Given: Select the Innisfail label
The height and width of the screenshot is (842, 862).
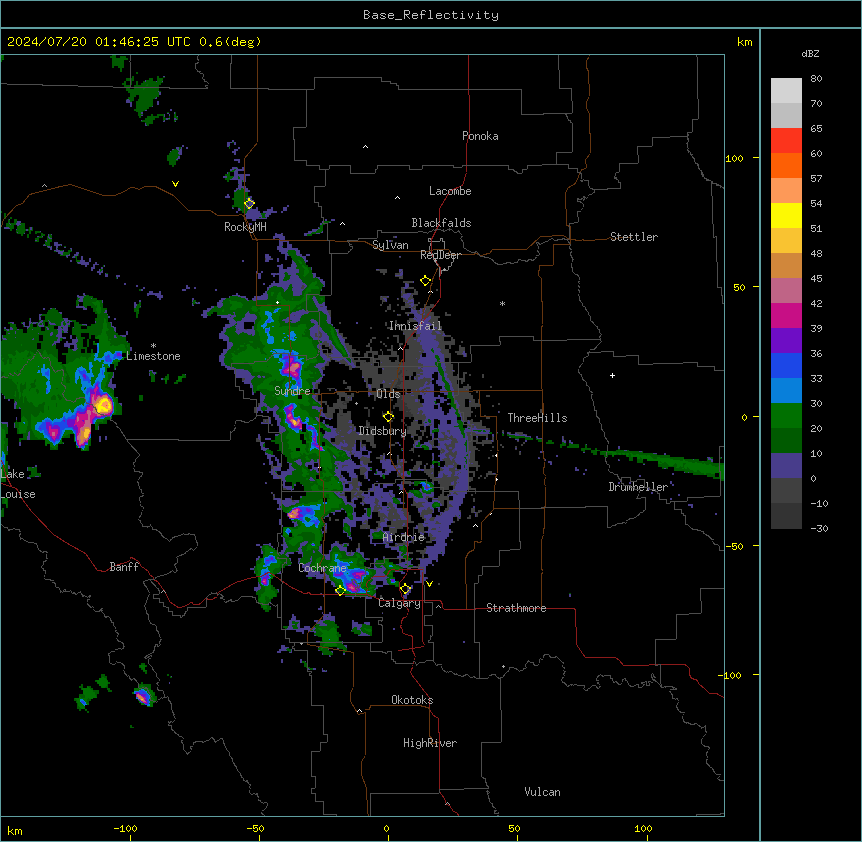Looking at the screenshot, I should coord(416,326).
